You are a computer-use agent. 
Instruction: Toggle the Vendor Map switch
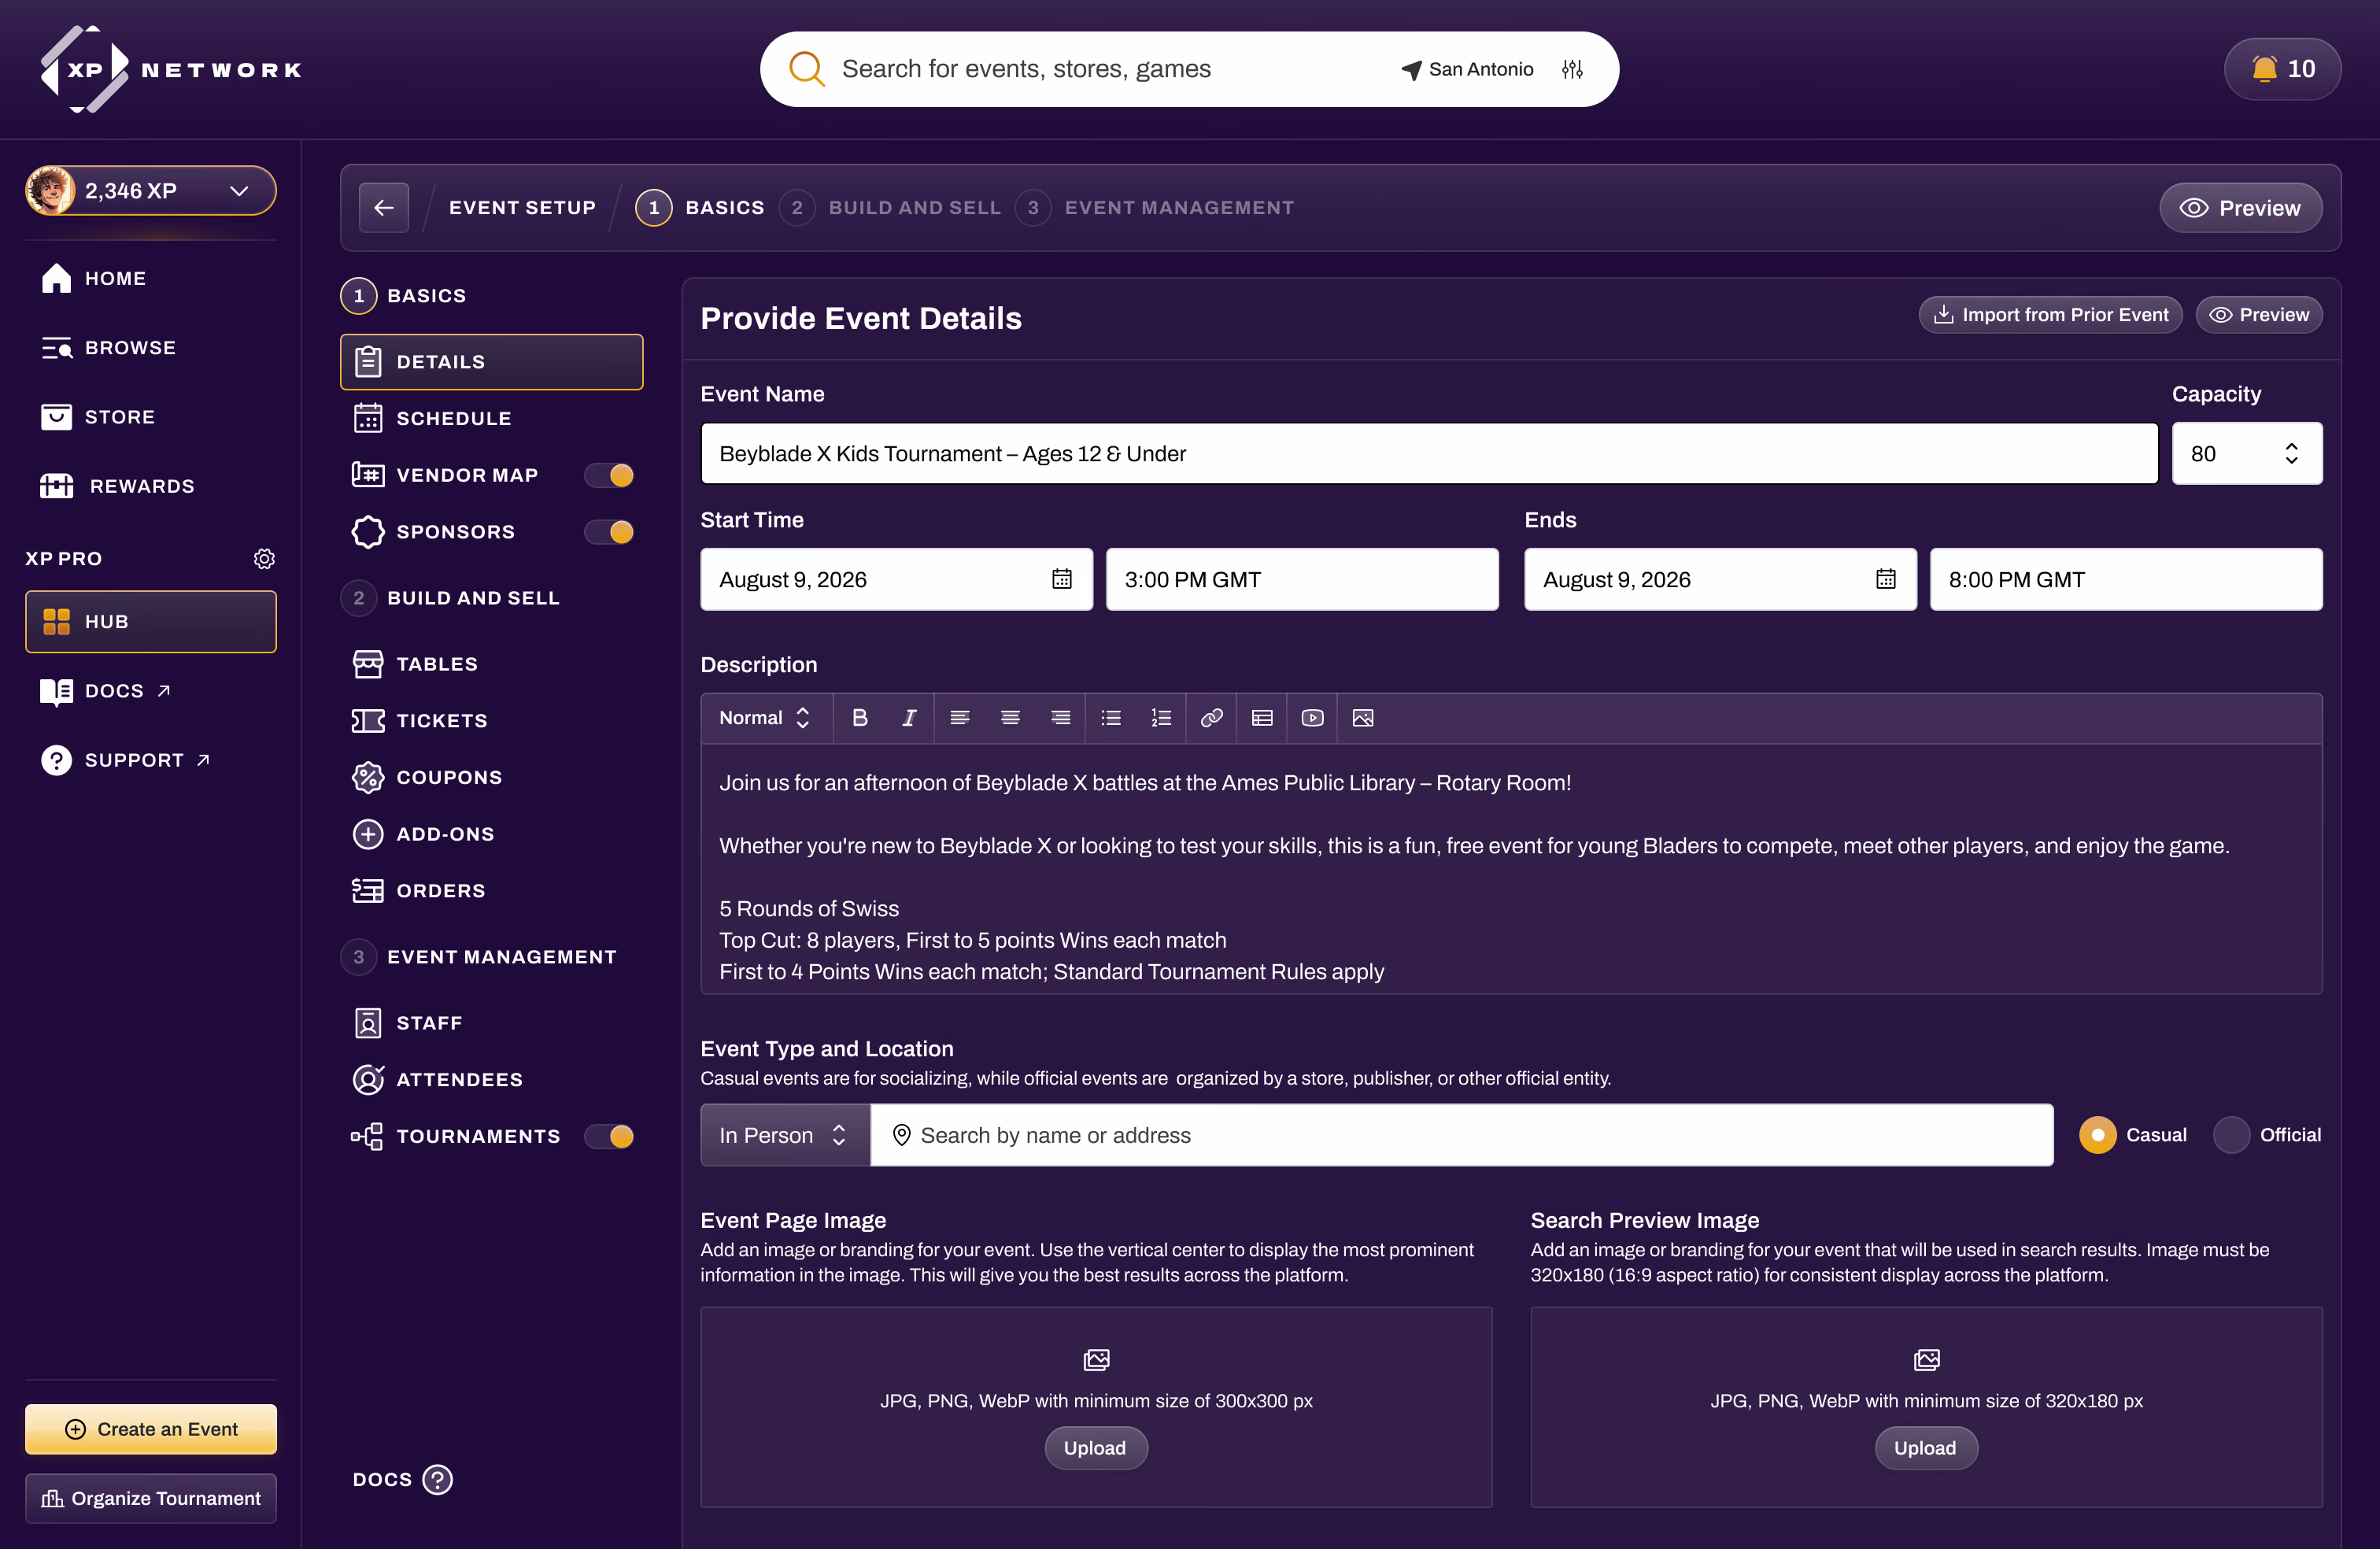610,475
